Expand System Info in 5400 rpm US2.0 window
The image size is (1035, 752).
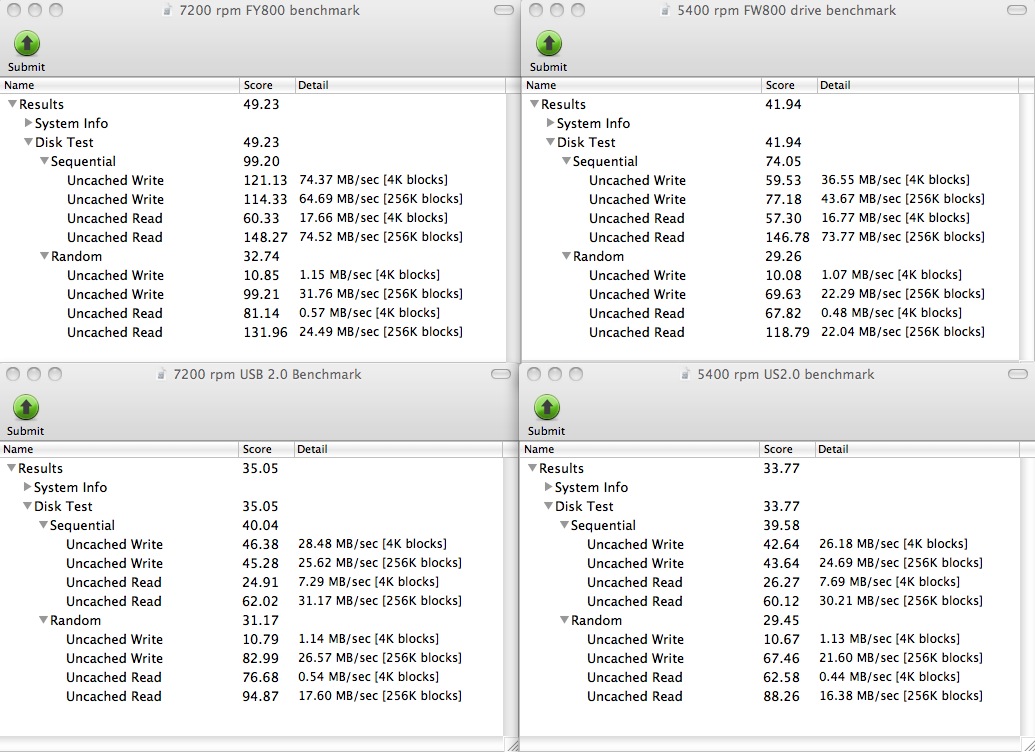pos(549,487)
